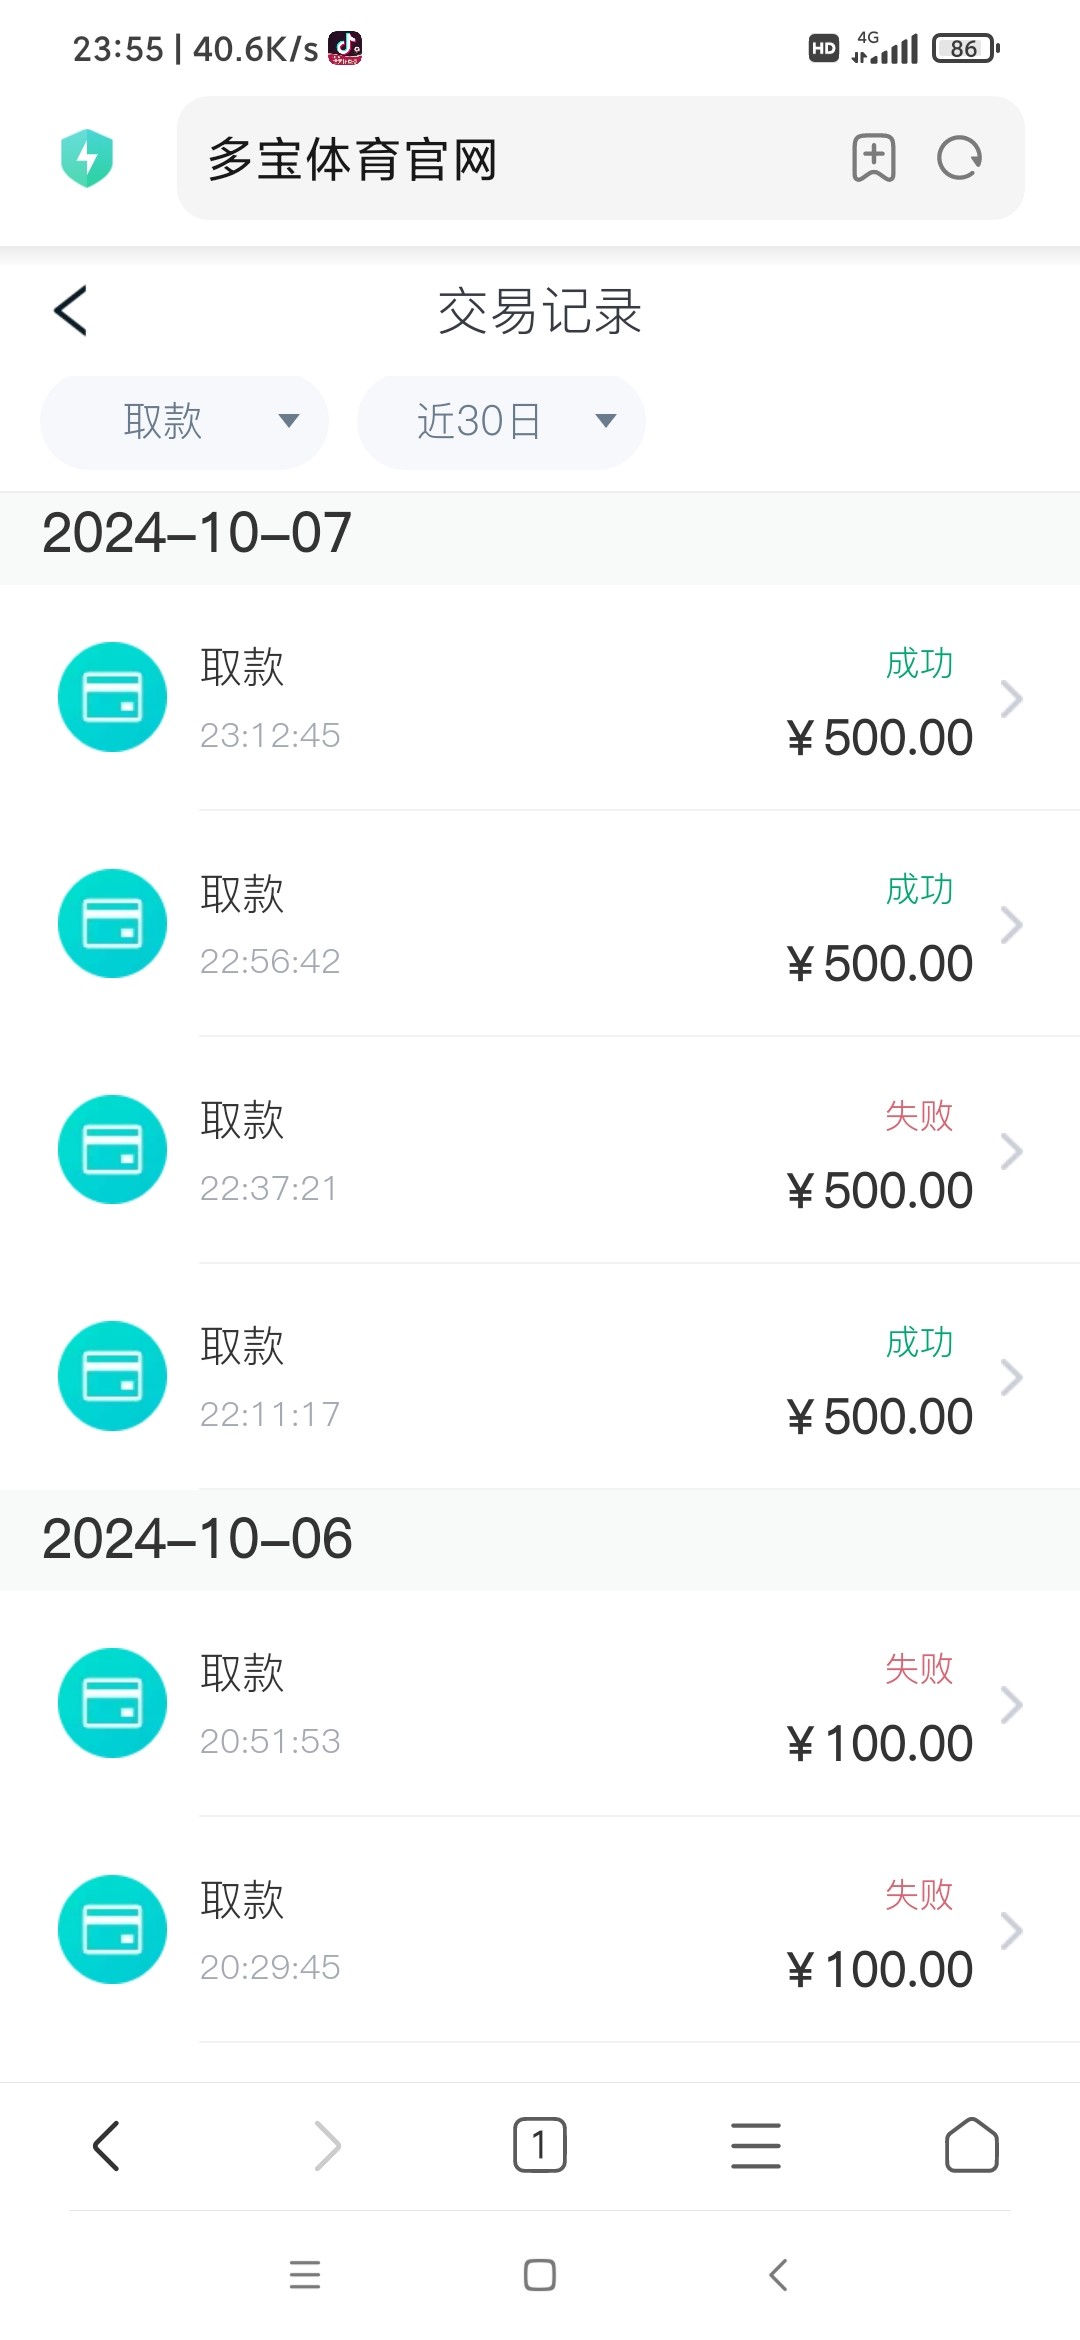This screenshot has height=2340, width=1080.
Task: Tap the card icon of the 22:11:17 withdrawal
Action: tap(112, 1376)
